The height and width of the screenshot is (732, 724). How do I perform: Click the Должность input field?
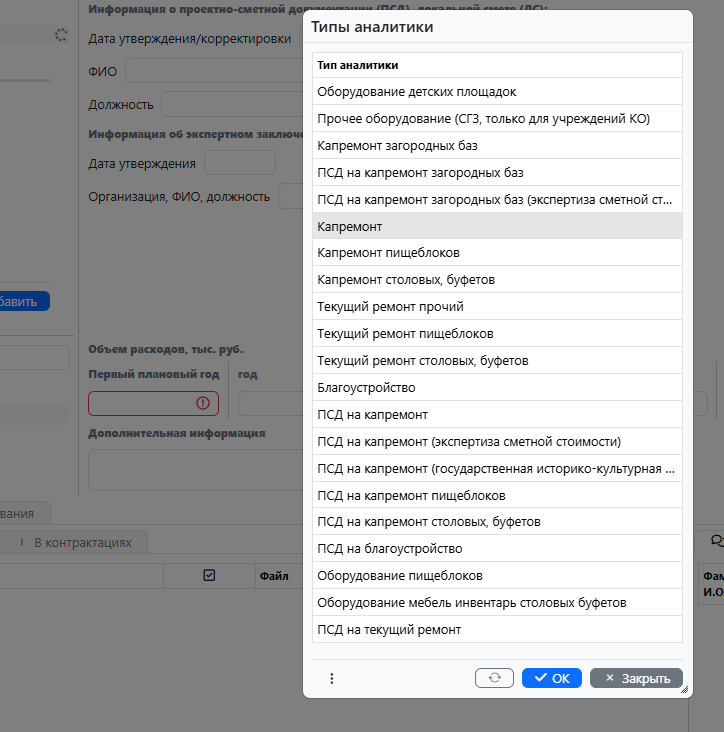pos(230,105)
